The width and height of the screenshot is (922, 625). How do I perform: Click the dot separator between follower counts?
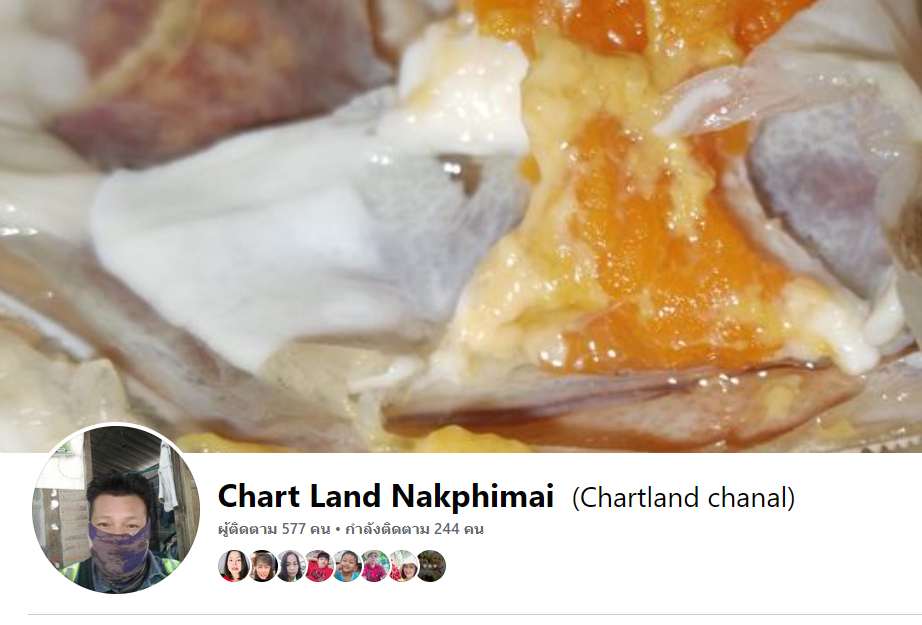point(338,529)
